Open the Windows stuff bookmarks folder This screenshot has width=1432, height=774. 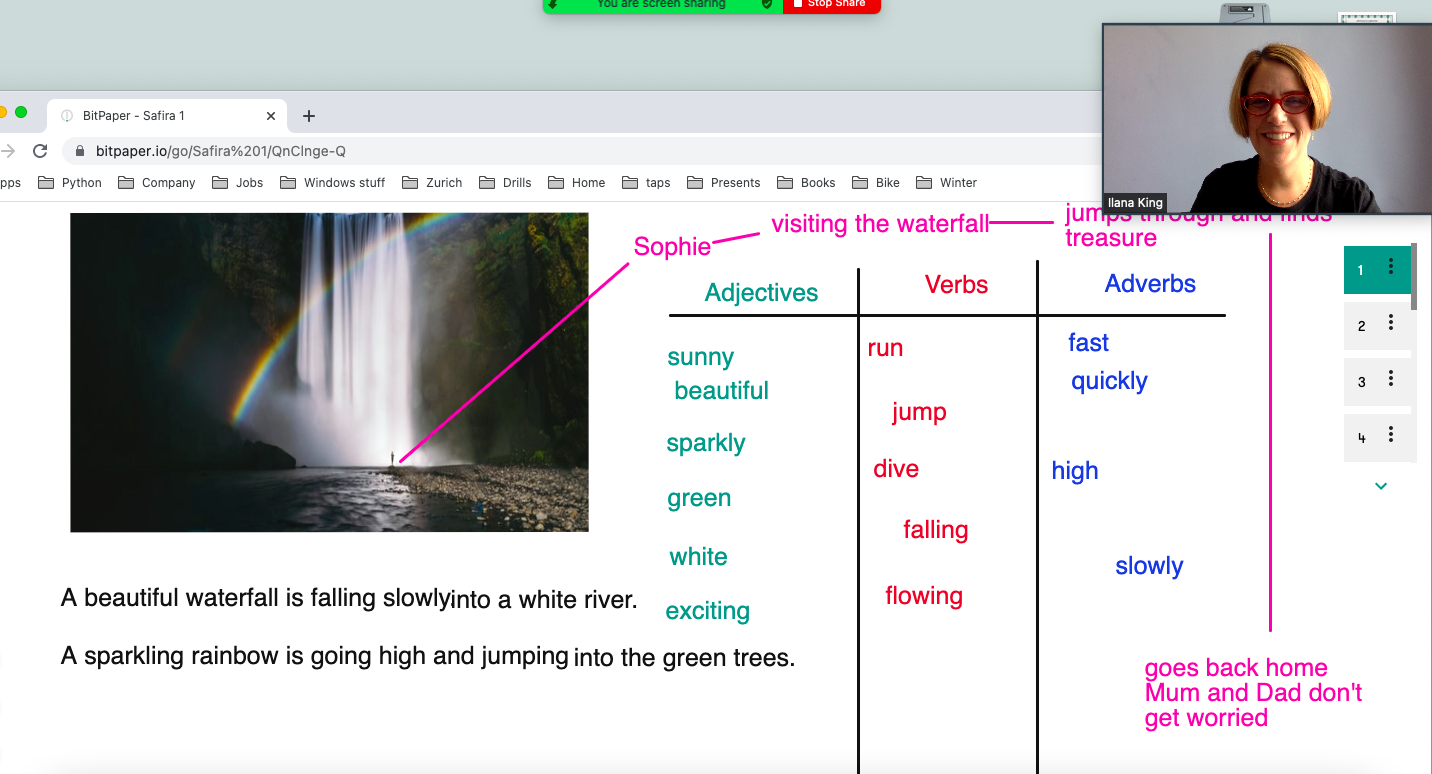pyautogui.click(x=333, y=183)
